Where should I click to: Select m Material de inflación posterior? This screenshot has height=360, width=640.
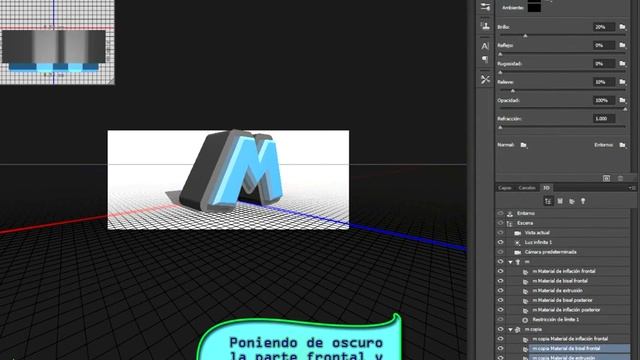[x=568, y=310]
